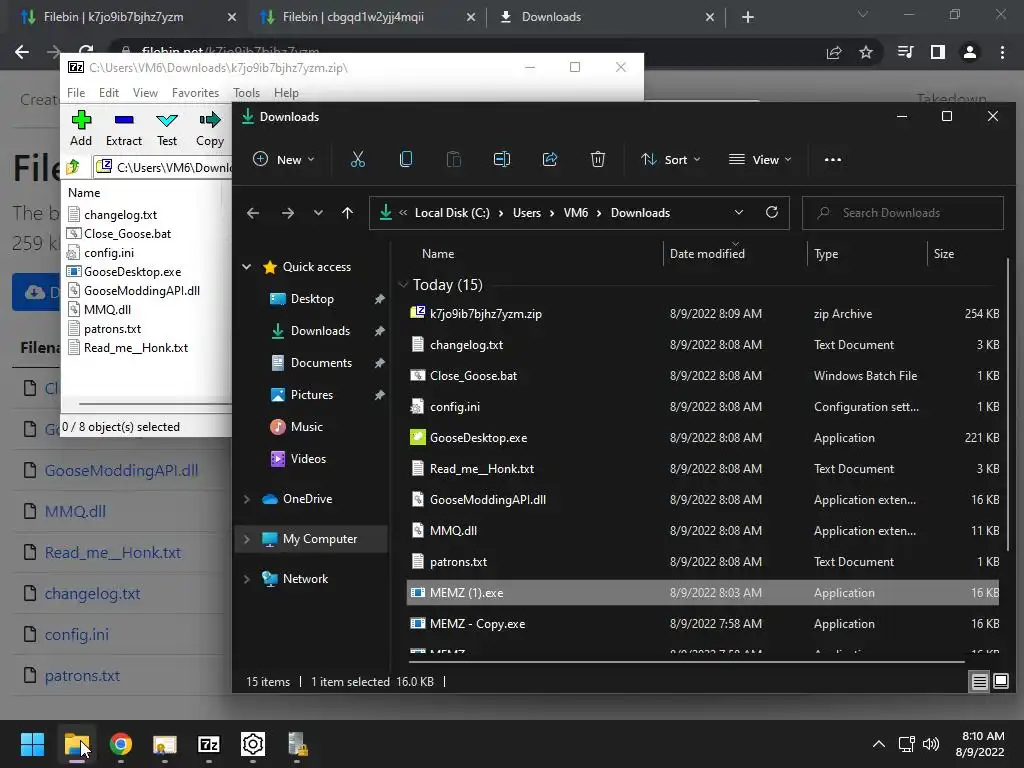
Task: Open 7-Zip from the taskbar
Action: tap(209, 744)
